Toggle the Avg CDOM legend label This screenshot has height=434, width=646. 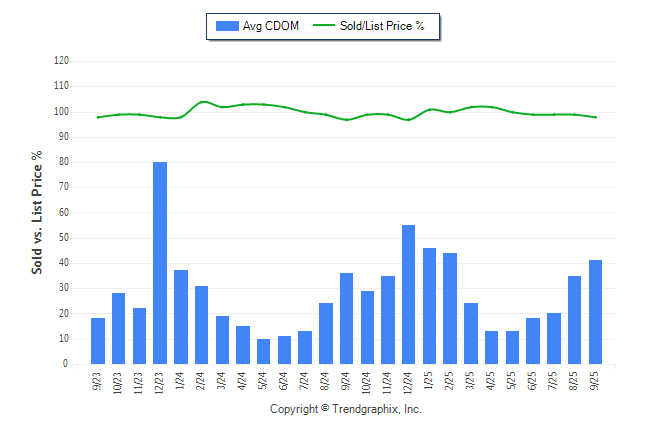272,26
